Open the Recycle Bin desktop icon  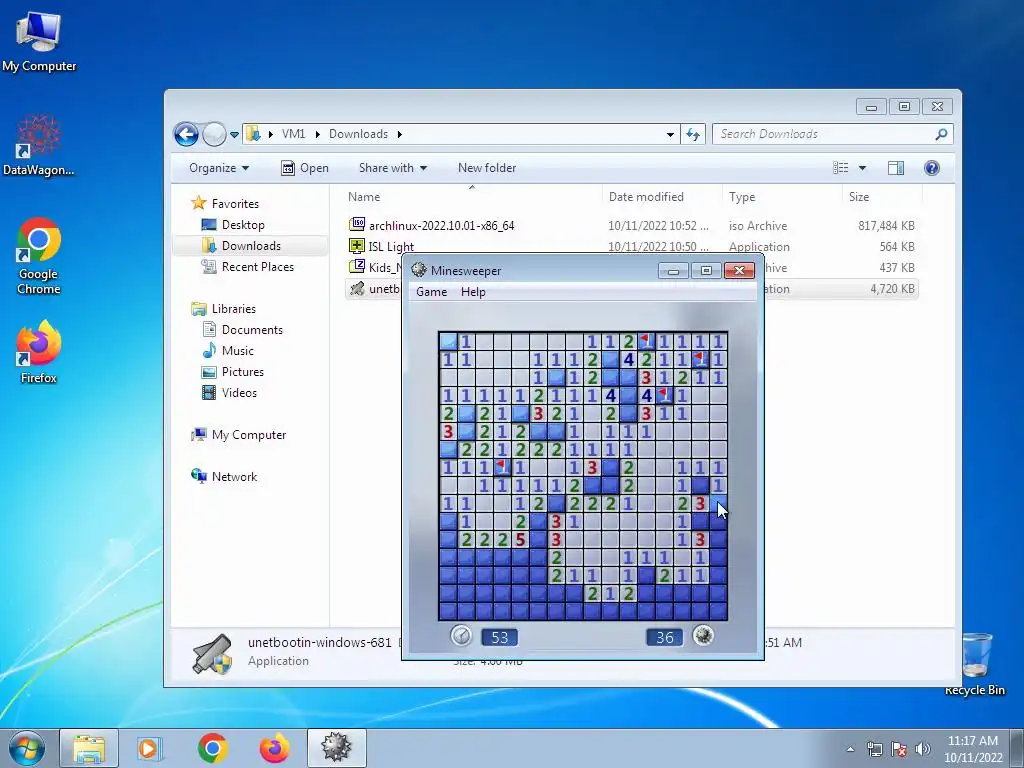(x=975, y=664)
